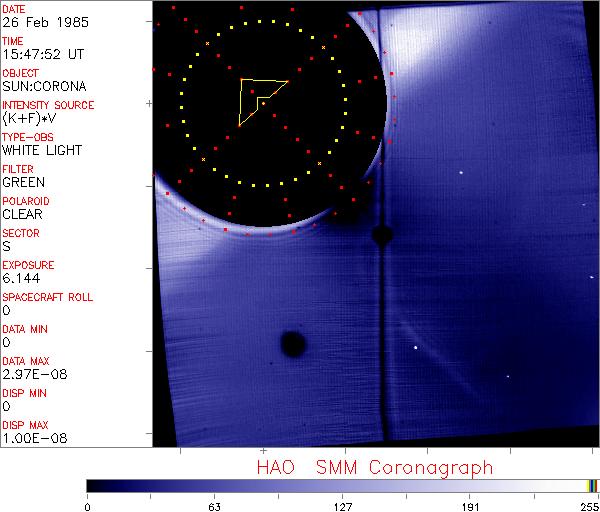This screenshot has width=600, height=512.
Task: Click the SECTOR label
Action: [21, 233]
